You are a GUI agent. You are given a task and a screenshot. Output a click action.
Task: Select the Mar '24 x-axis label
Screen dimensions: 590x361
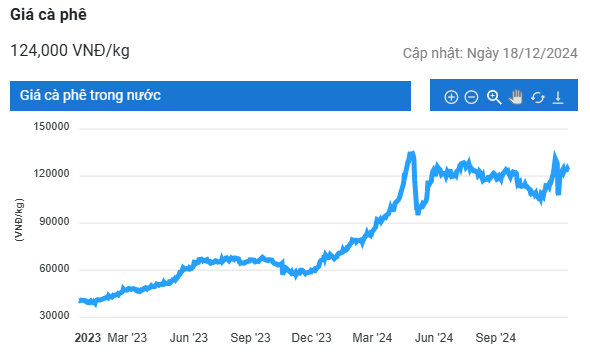(x=372, y=338)
